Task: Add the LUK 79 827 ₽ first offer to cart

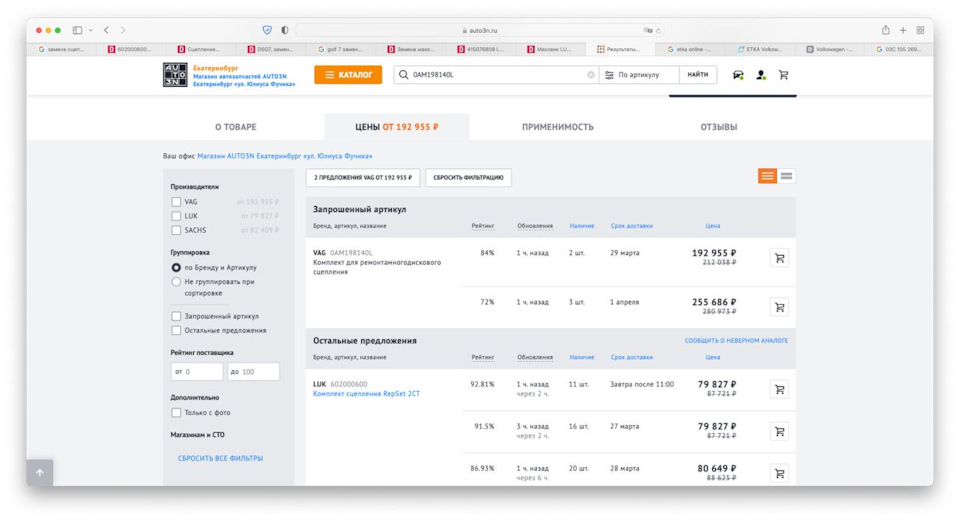Action: 779,389
